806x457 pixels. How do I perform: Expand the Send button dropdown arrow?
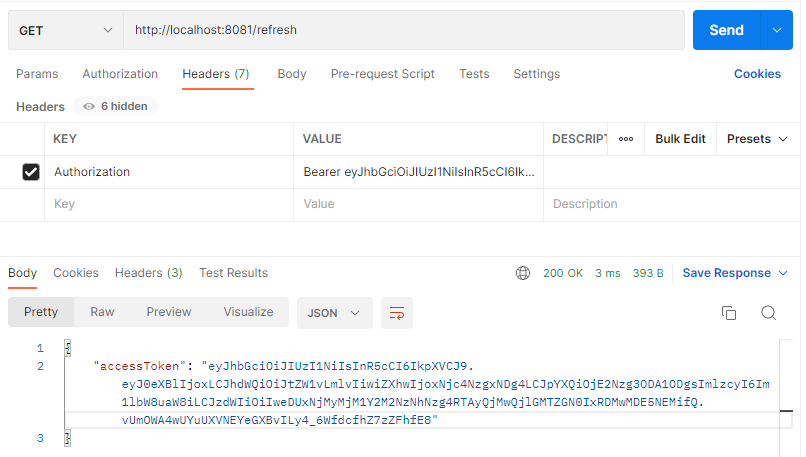click(776, 30)
